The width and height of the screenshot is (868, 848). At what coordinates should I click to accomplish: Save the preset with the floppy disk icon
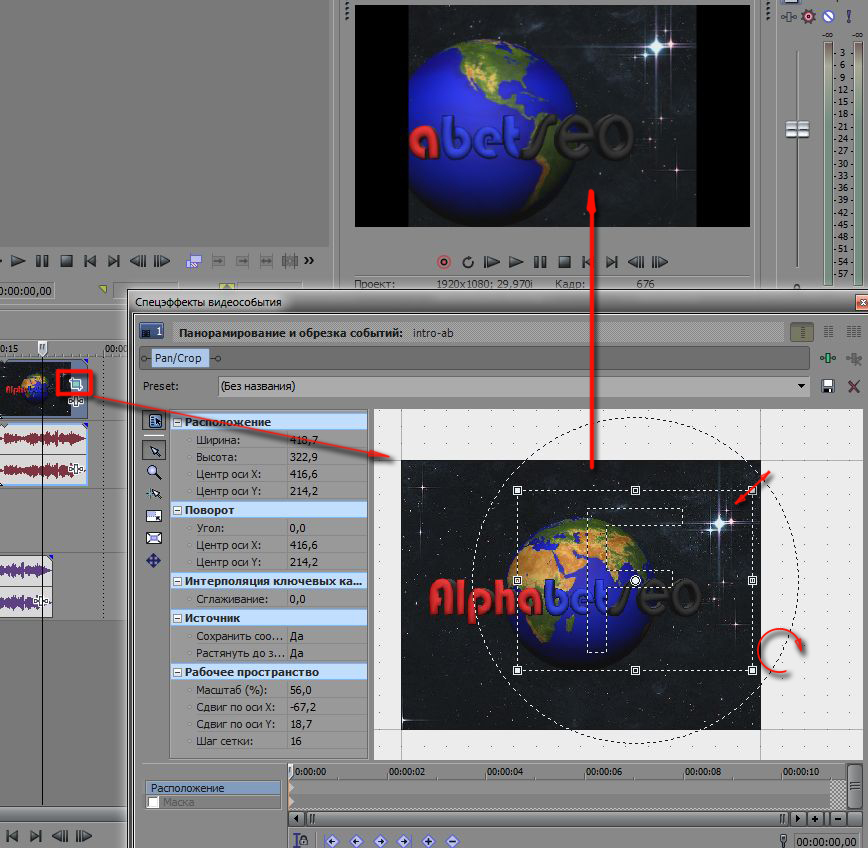(x=828, y=386)
